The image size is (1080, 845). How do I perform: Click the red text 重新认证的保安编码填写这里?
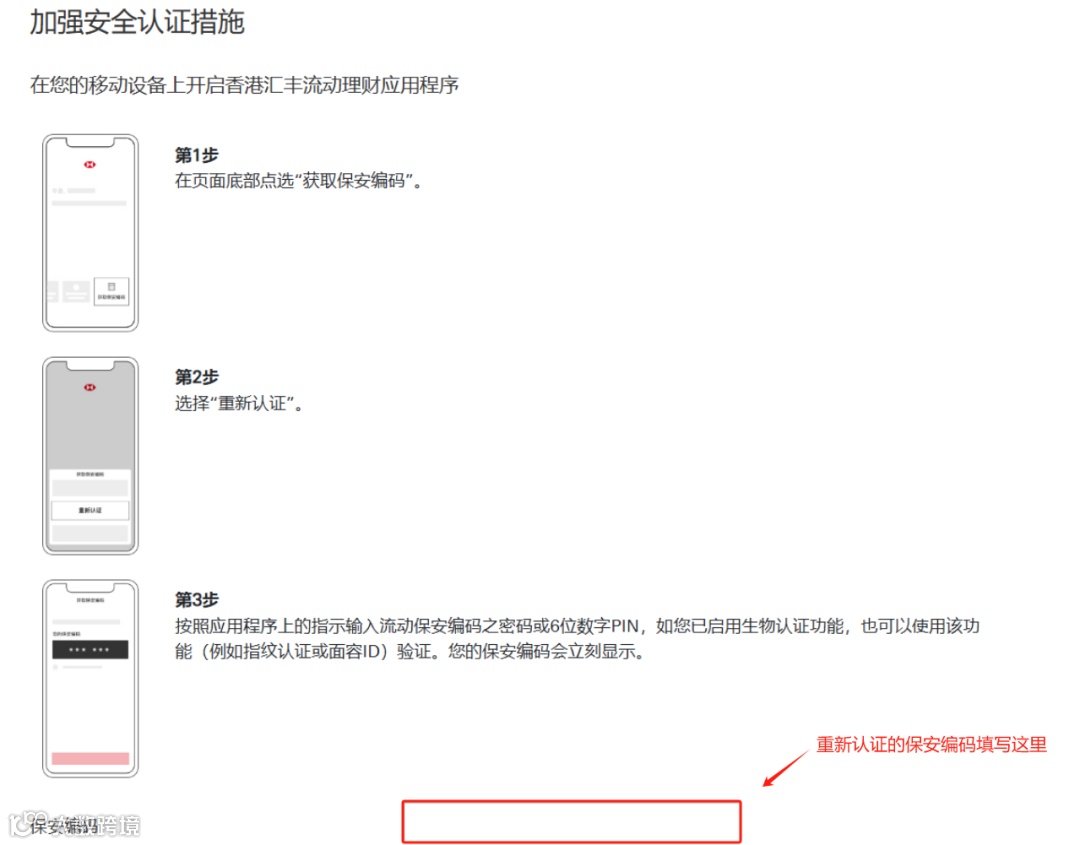[x=930, y=744]
